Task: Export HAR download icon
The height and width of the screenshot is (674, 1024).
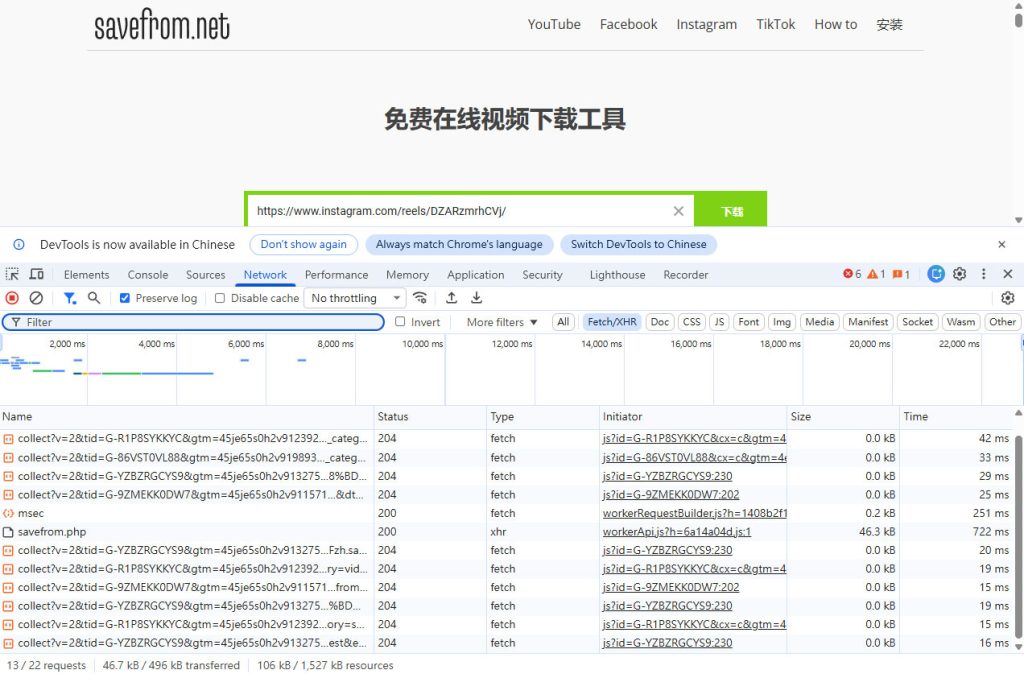Action: pyautogui.click(x=477, y=298)
